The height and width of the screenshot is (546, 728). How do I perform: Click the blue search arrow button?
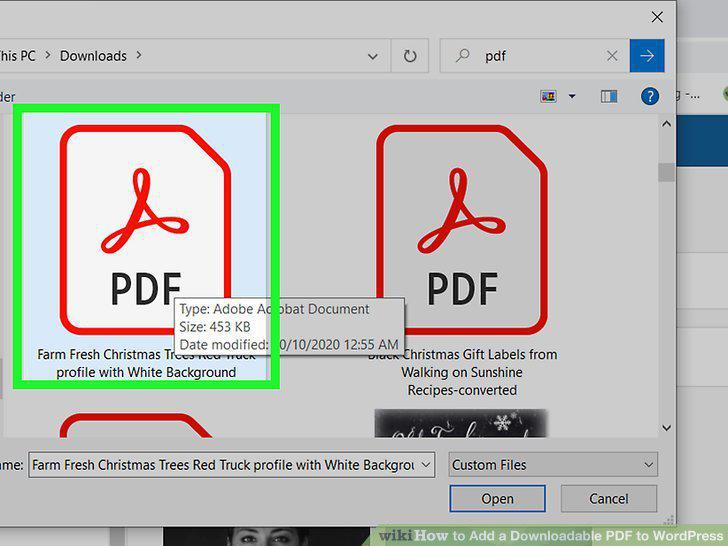tap(647, 56)
